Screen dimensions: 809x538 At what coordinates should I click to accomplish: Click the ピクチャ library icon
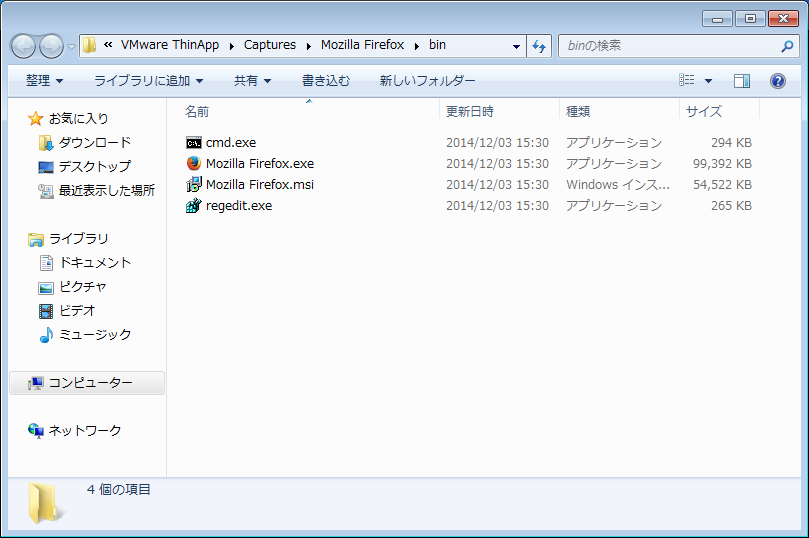46,288
